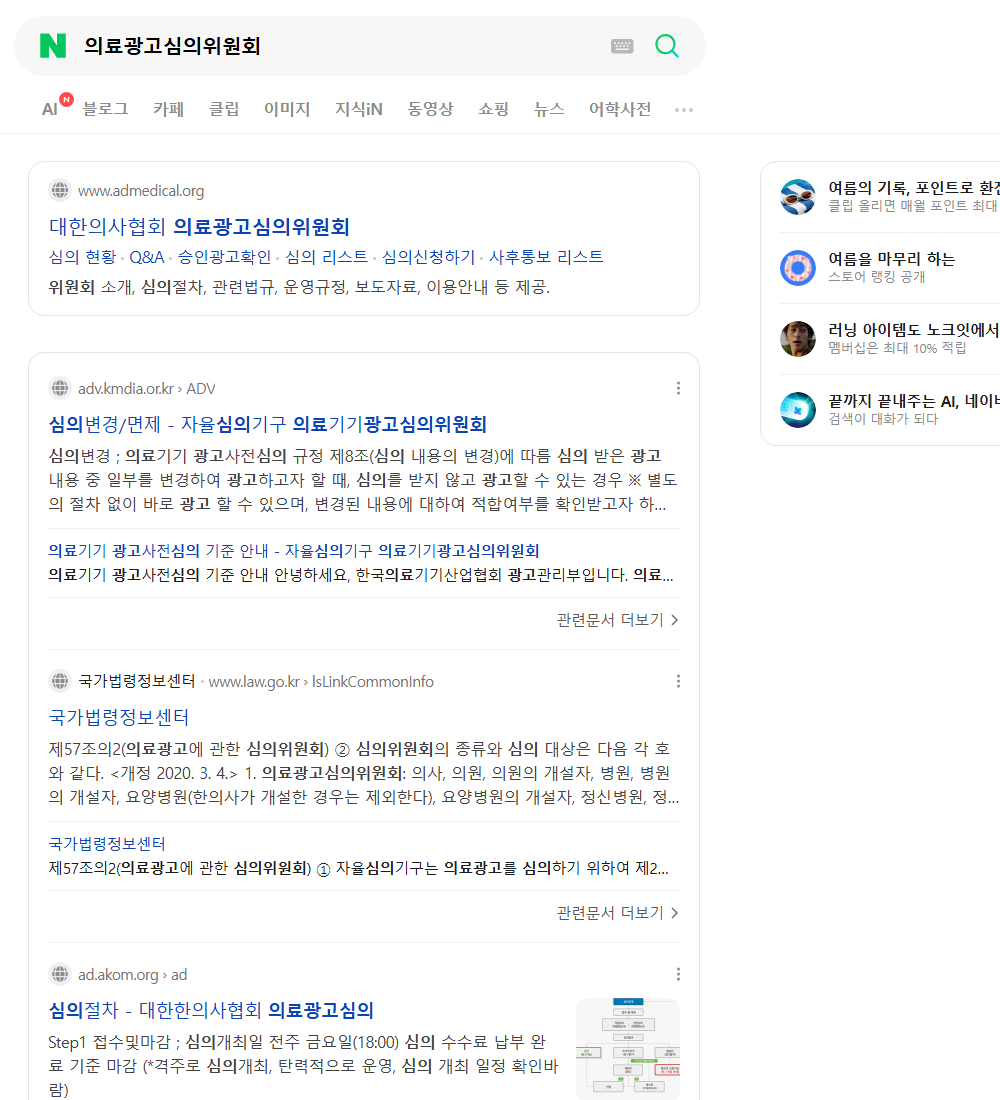Image resolution: width=1000 pixels, height=1100 pixels.
Task: Click globe icon beside 국가법령정보센터 source
Action: (x=60, y=681)
